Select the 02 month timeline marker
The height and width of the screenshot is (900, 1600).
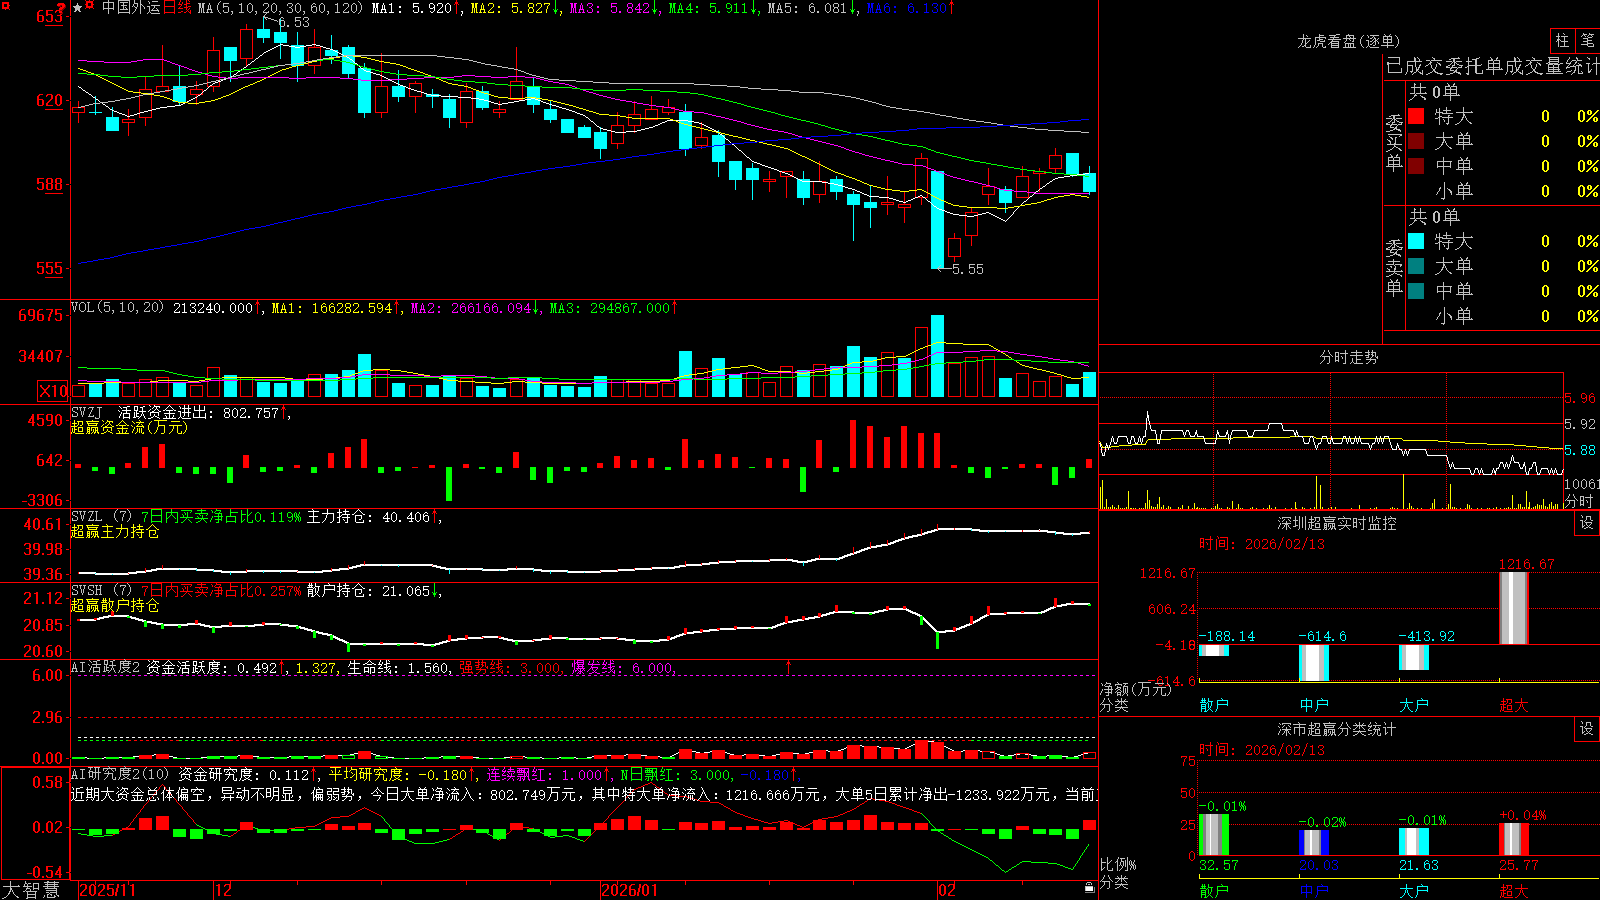(x=947, y=890)
